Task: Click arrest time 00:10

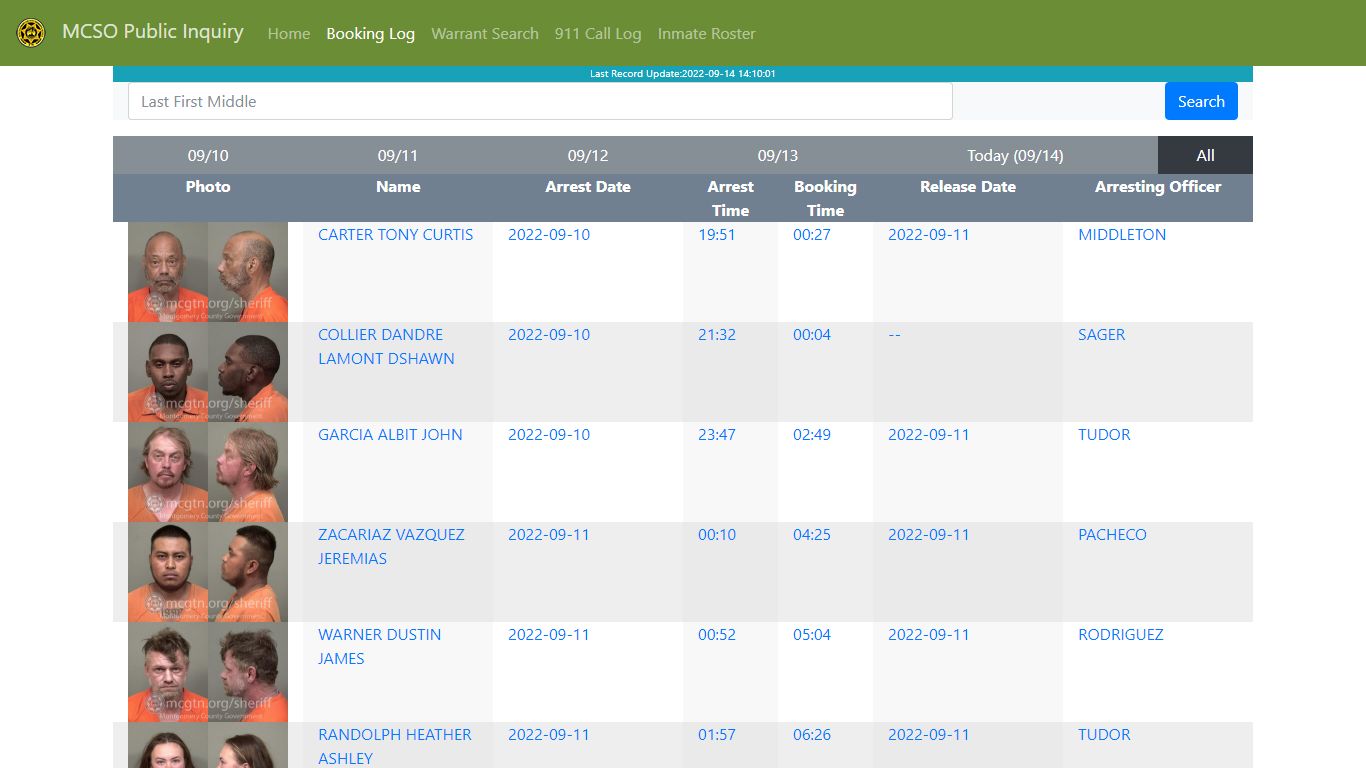Action: 717,534
